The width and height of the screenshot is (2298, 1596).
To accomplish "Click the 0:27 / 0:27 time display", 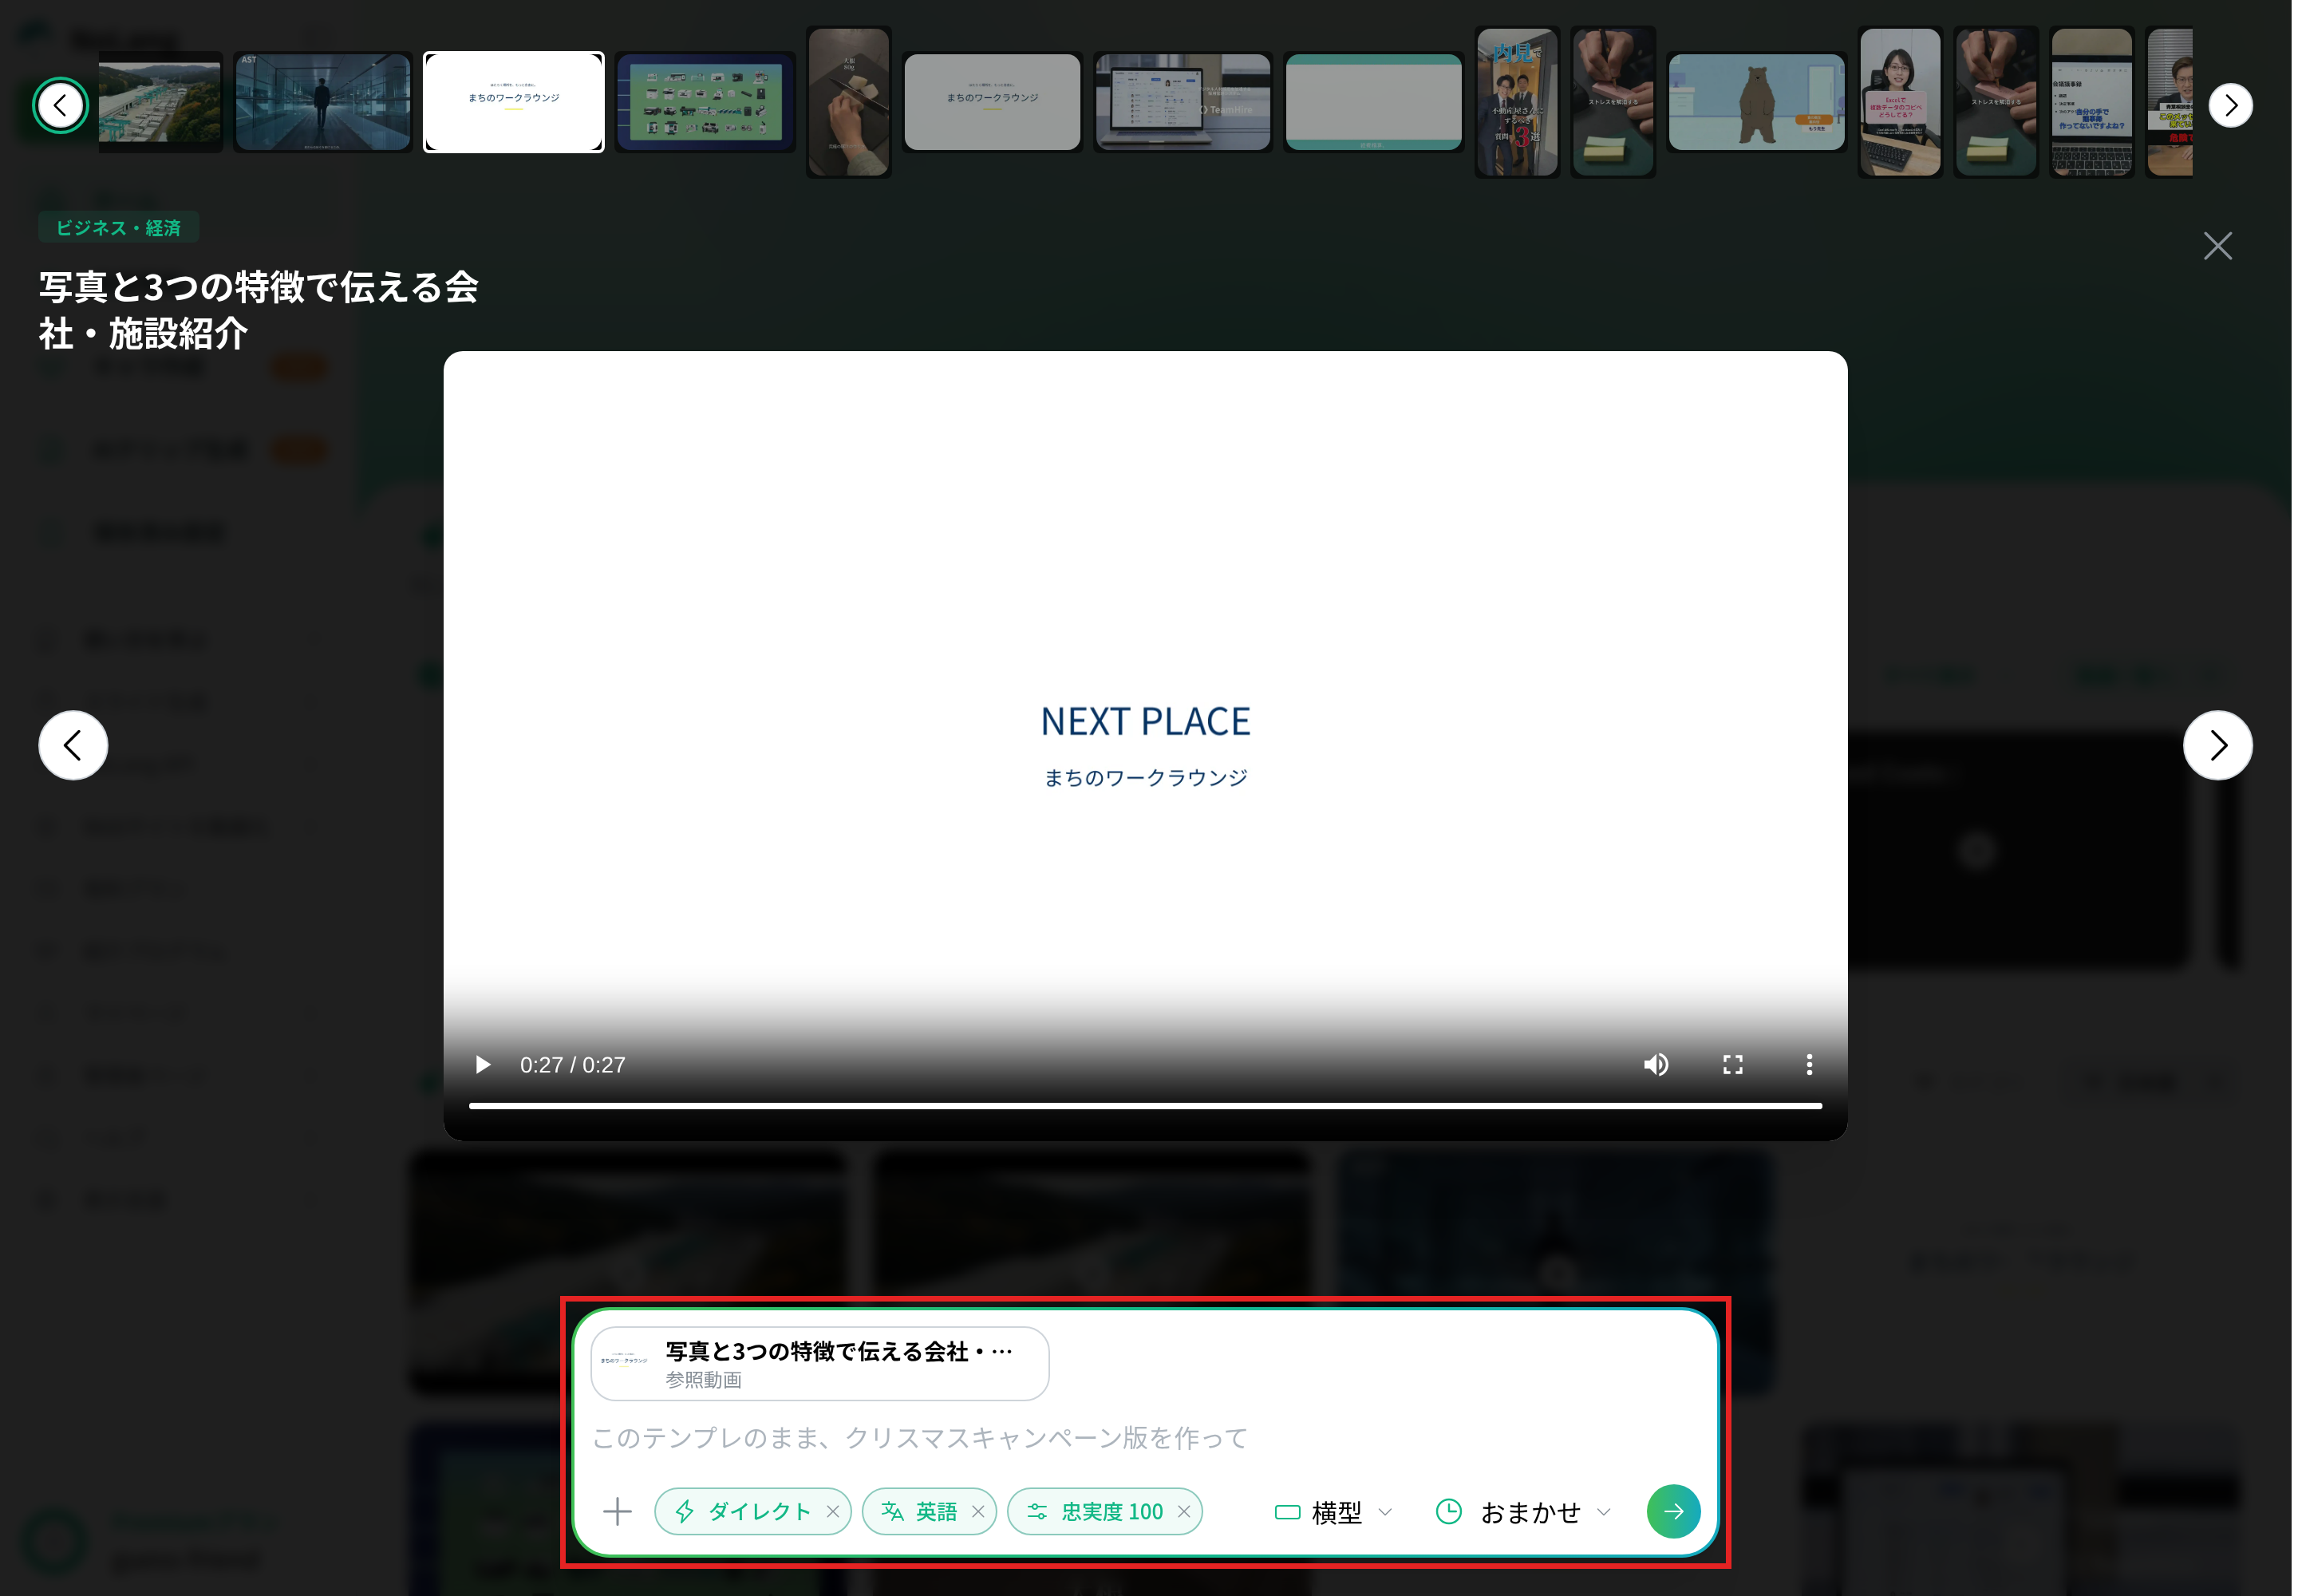I will 573,1065.
